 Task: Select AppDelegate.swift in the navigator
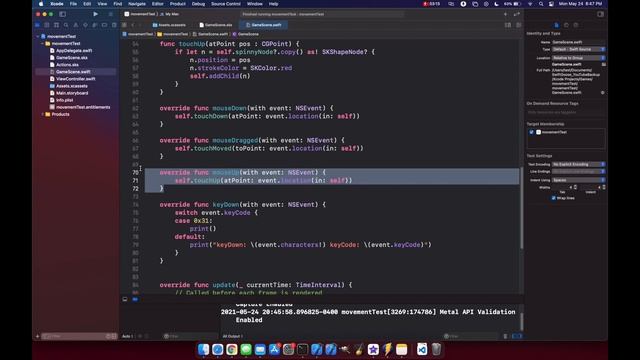(74, 51)
